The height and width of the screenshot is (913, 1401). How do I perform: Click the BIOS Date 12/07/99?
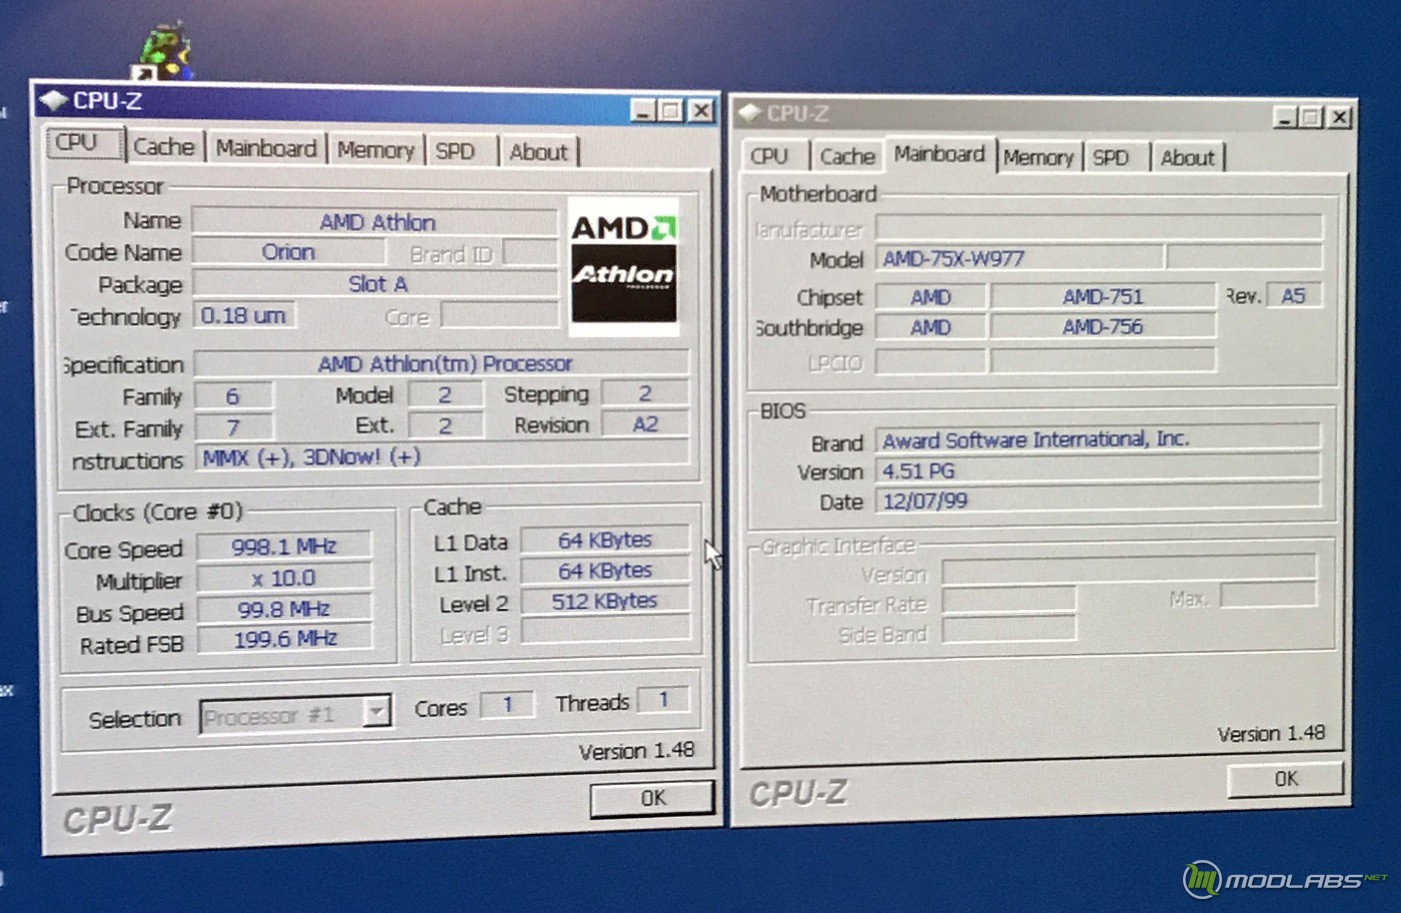click(1098, 500)
